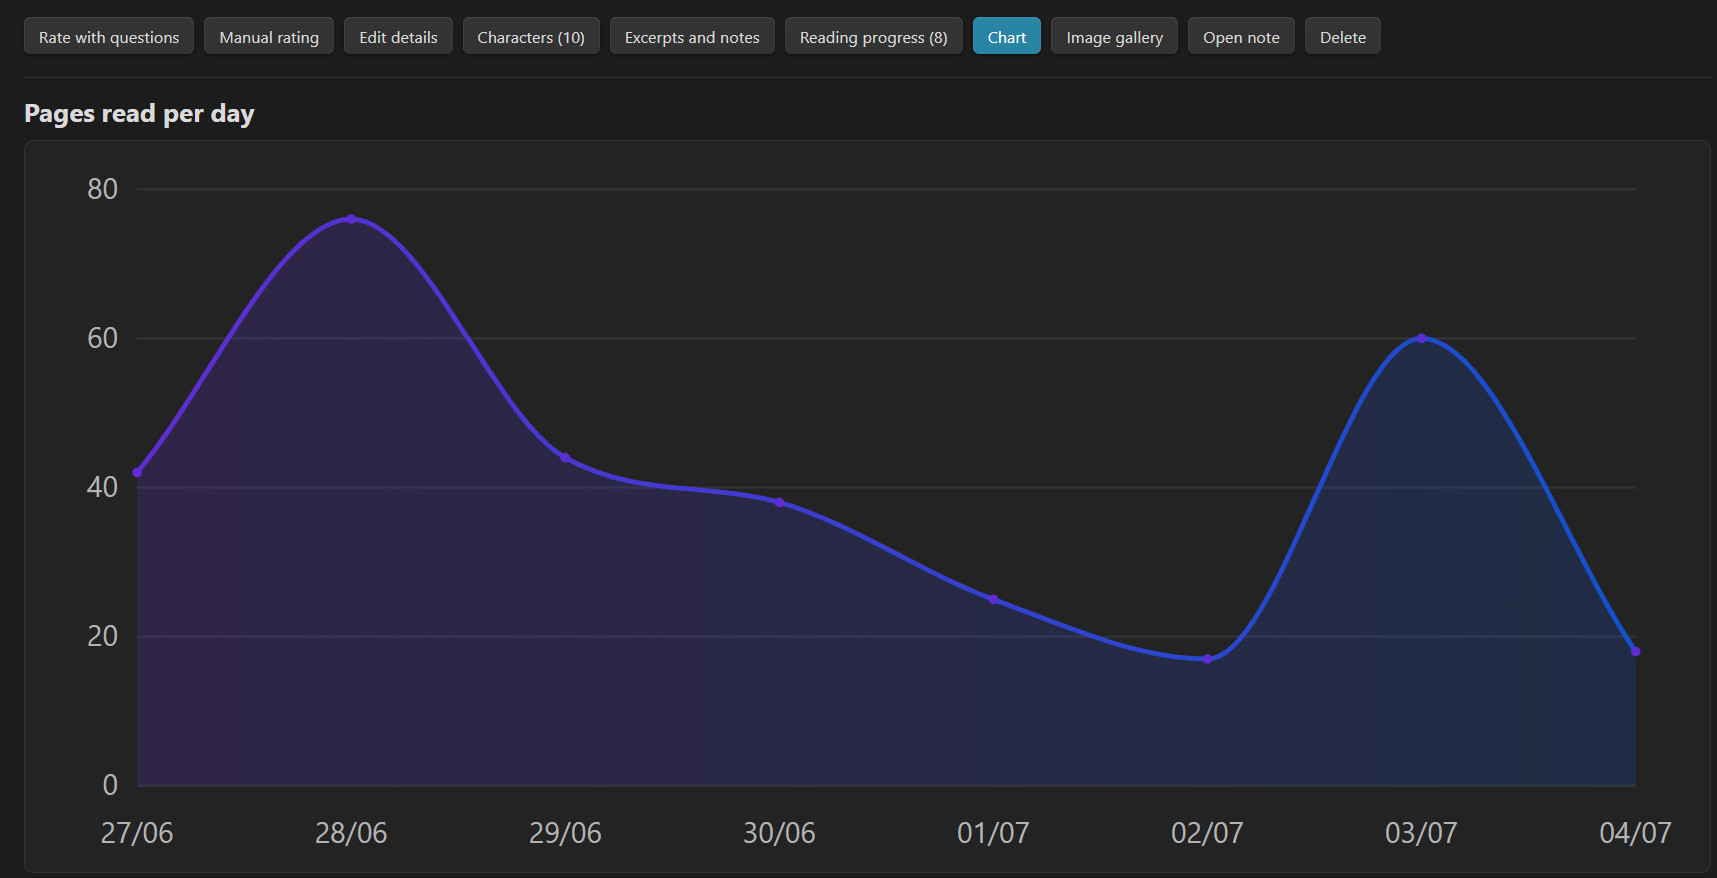Click the 02/07 x-axis label
Screen dimensions: 1717x878
[x=1207, y=833]
